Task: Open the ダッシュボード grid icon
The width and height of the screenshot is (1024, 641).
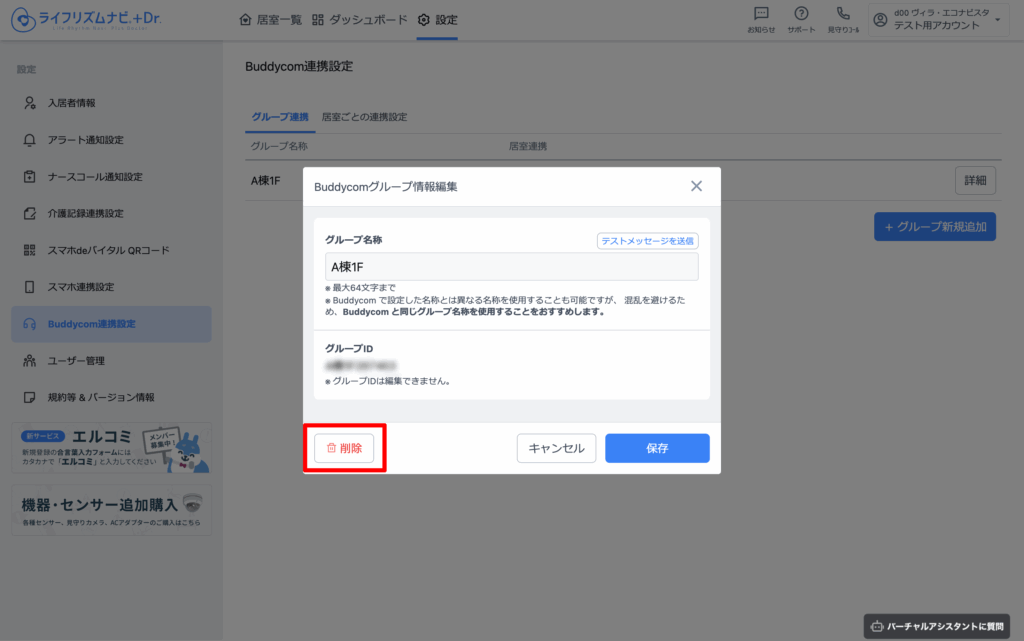Action: coord(318,20)
